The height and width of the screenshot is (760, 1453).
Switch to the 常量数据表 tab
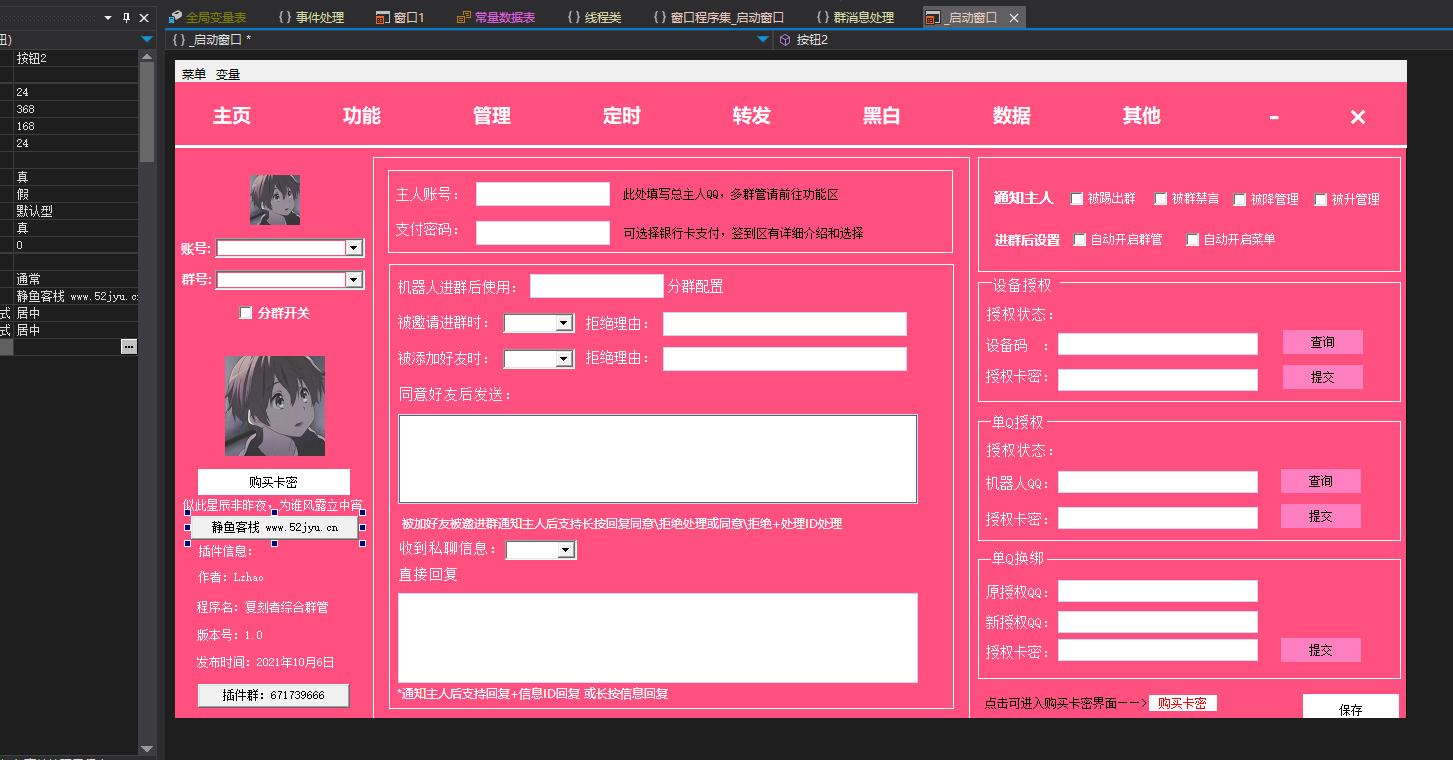tap(496, 18)
